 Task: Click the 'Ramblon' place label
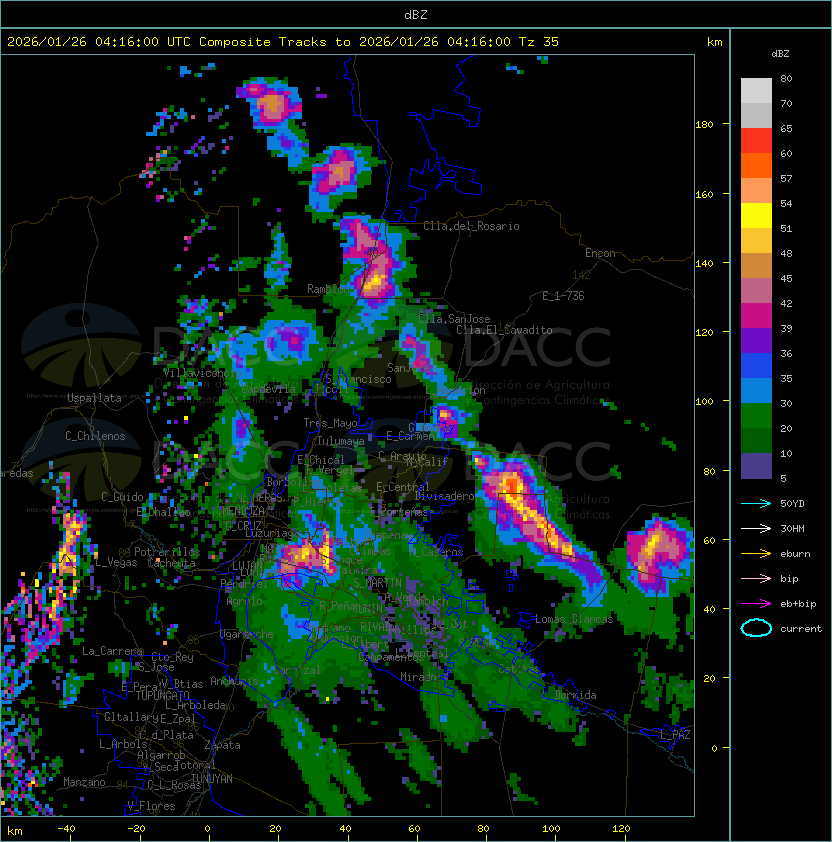(328, 289)
